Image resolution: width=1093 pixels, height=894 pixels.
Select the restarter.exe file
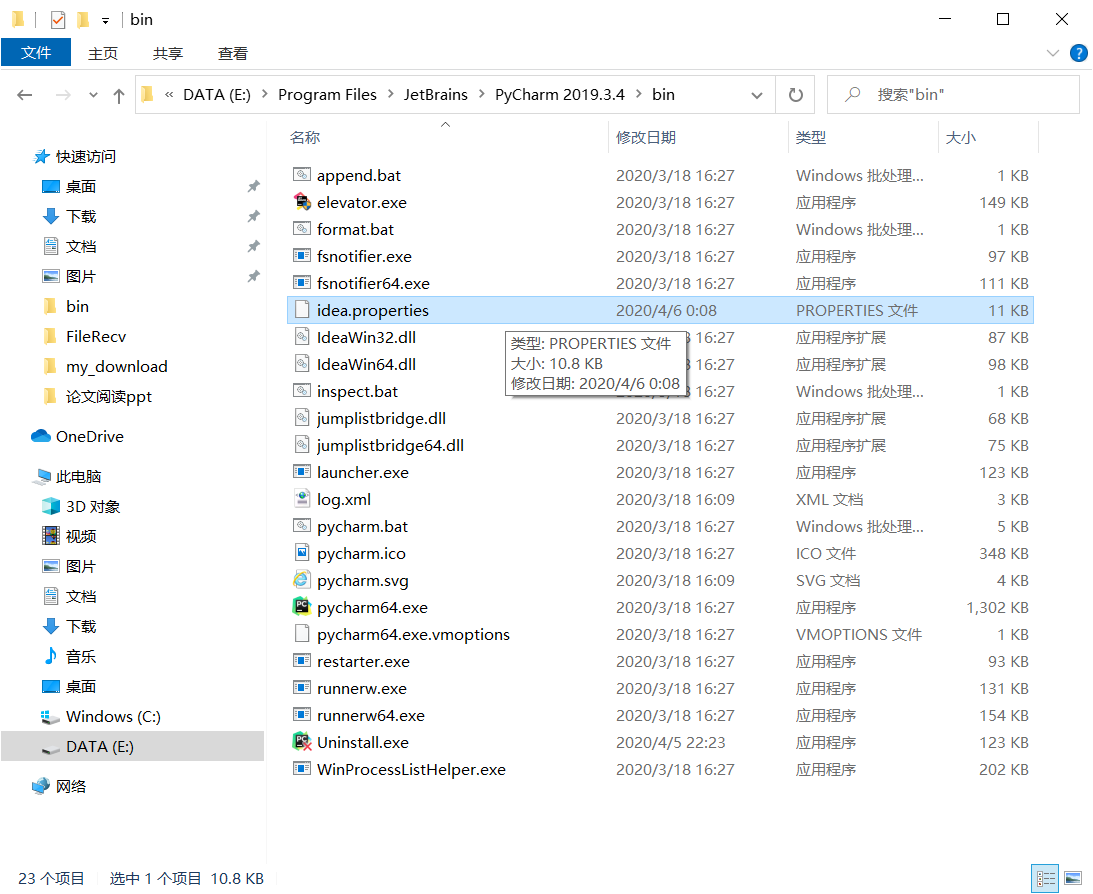pos(660,661)
